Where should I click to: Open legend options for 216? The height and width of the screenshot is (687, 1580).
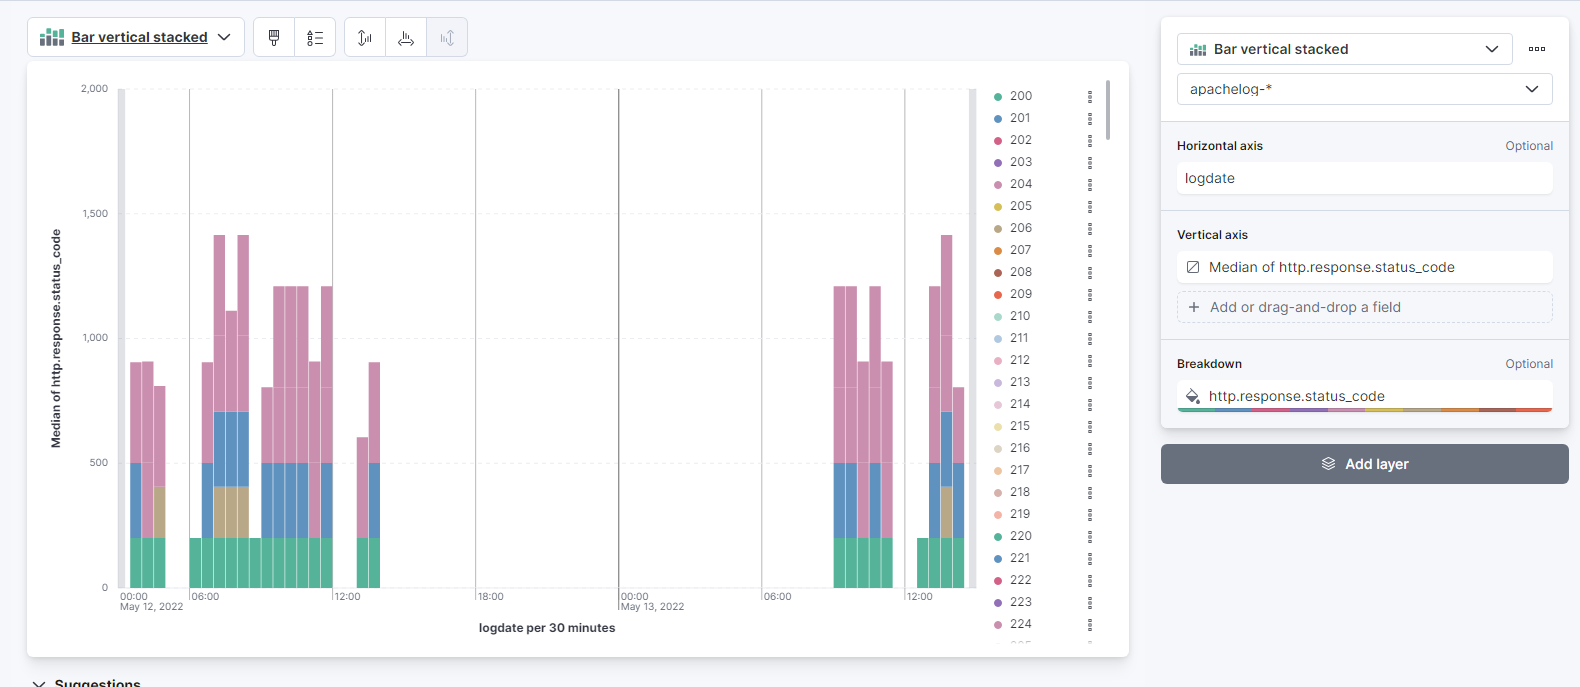point(1090,449)
